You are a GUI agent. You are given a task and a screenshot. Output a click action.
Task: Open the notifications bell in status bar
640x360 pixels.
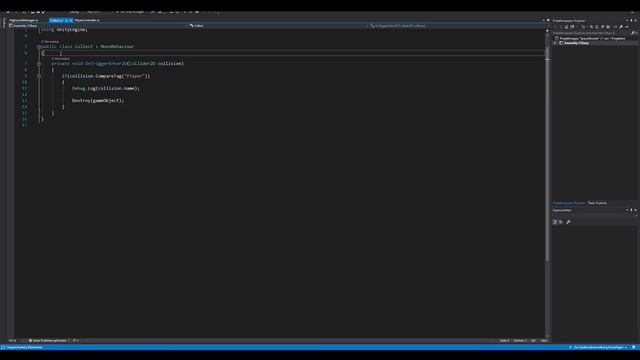point(633,347)
